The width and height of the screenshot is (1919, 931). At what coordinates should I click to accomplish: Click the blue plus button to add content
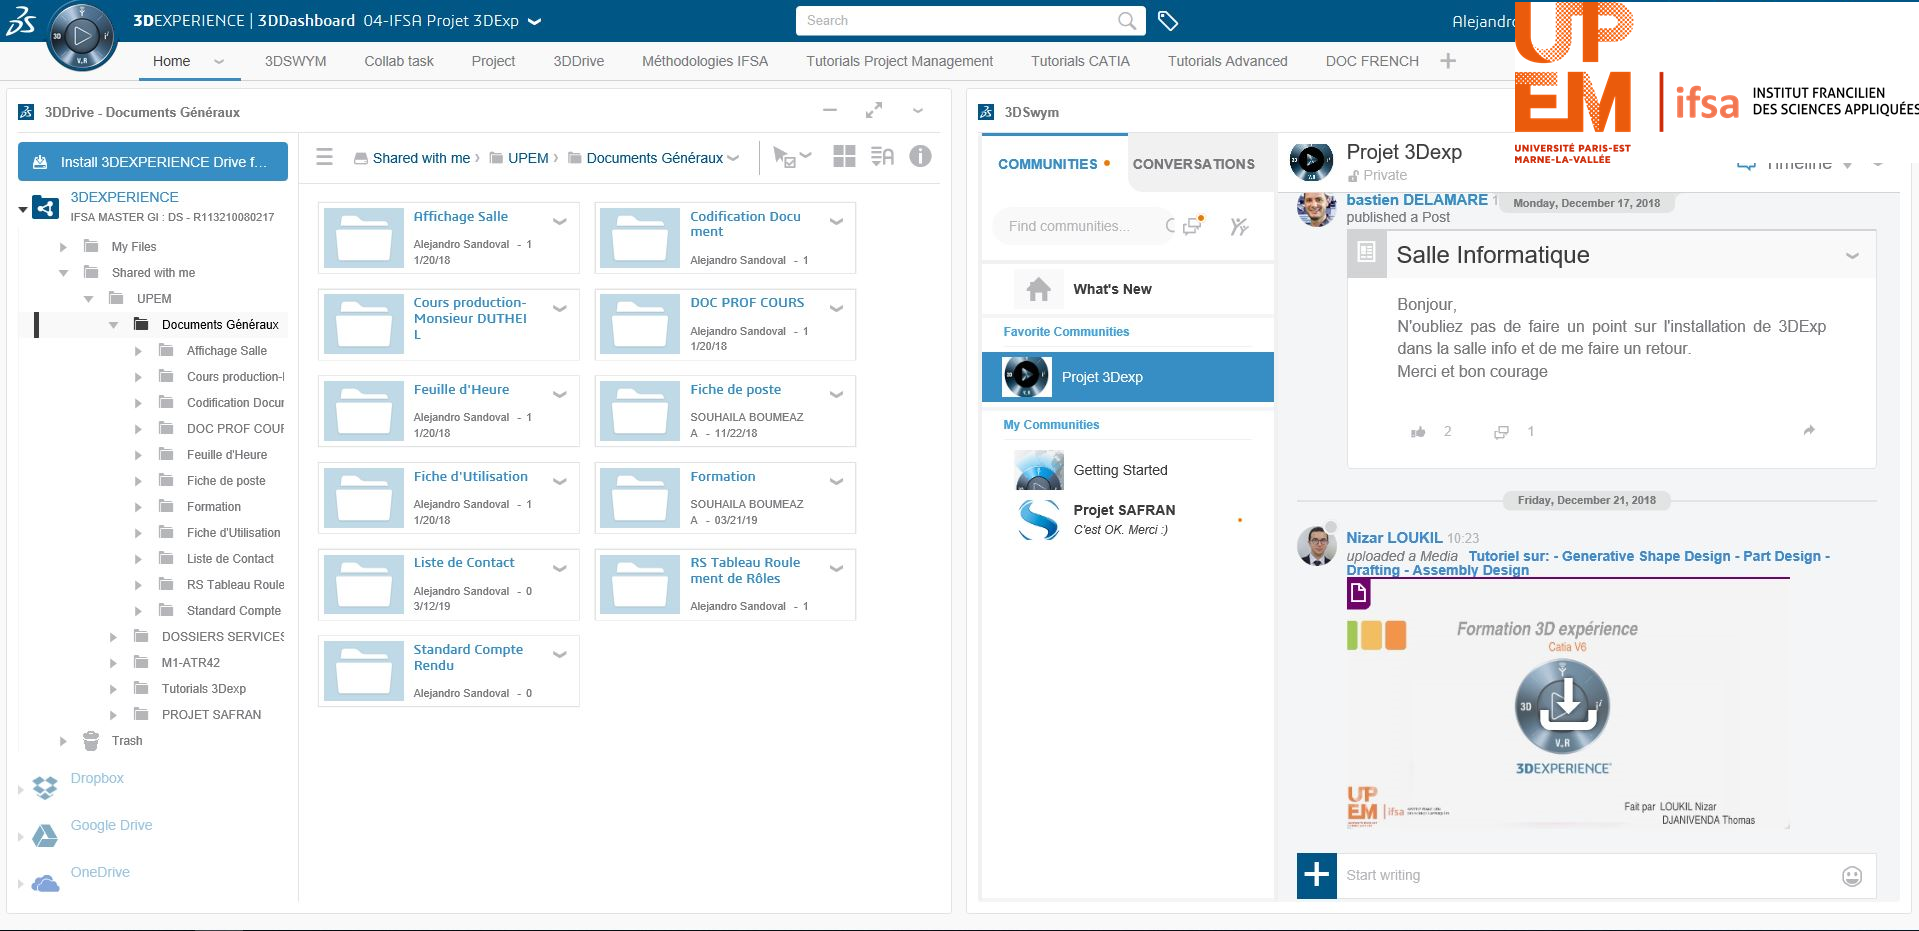coord(1316,875)
